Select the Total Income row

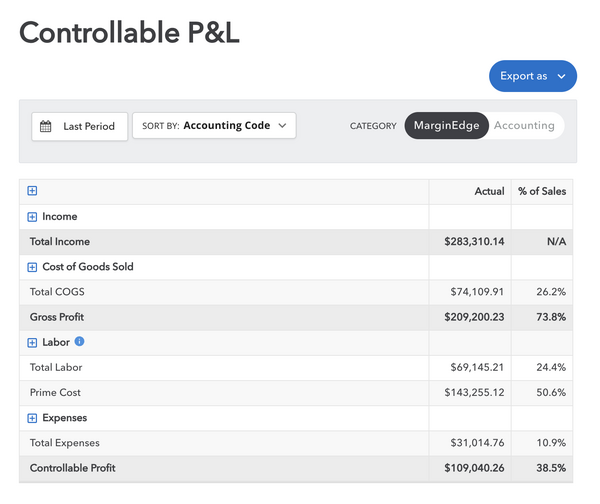(60, 242)
